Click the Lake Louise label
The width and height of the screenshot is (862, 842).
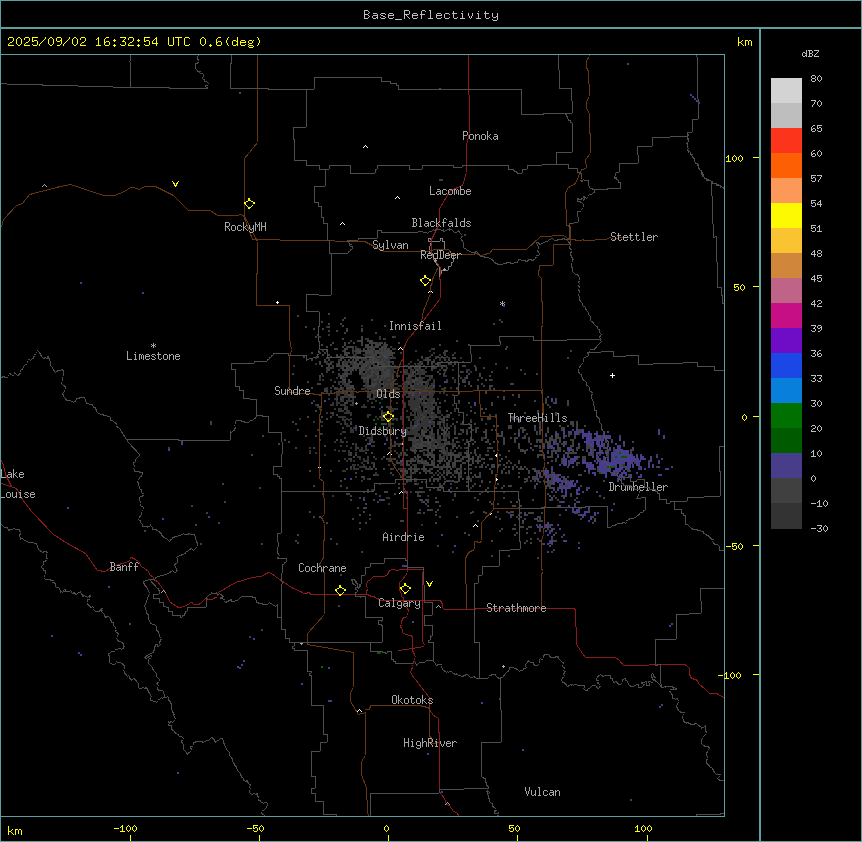pos(18,484)
